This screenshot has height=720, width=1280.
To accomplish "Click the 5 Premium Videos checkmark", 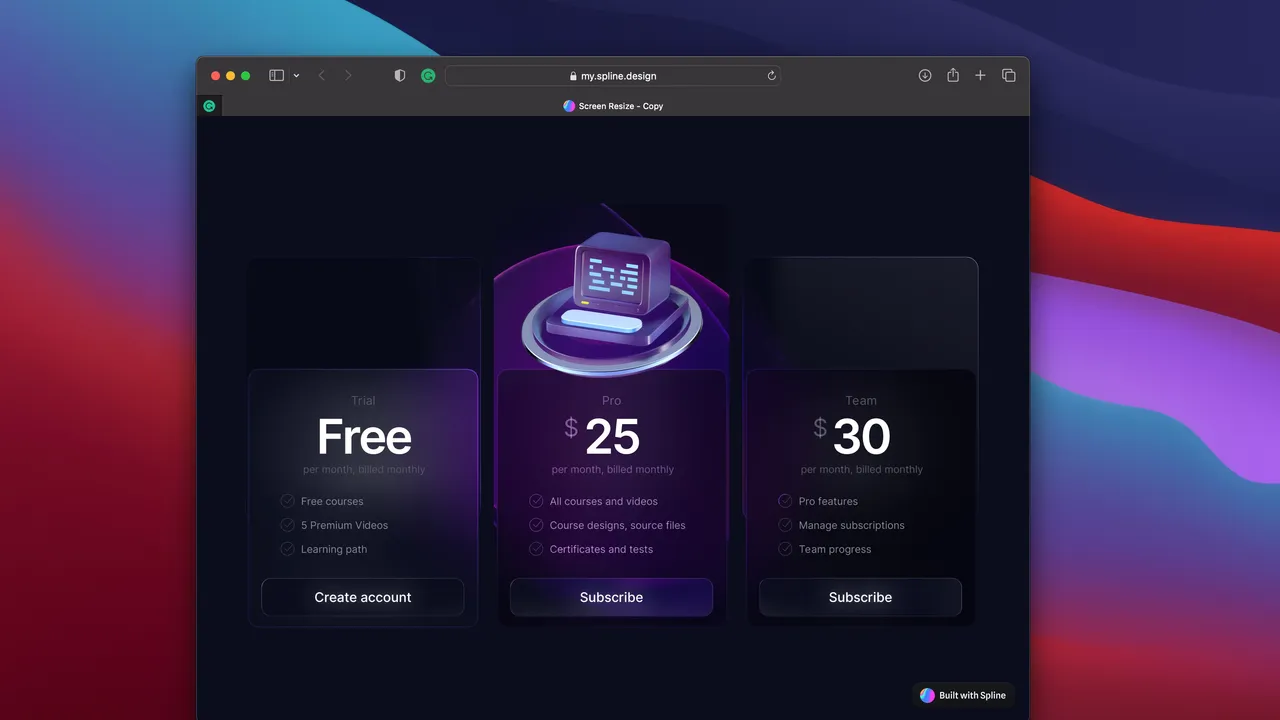I will [287, 525].
